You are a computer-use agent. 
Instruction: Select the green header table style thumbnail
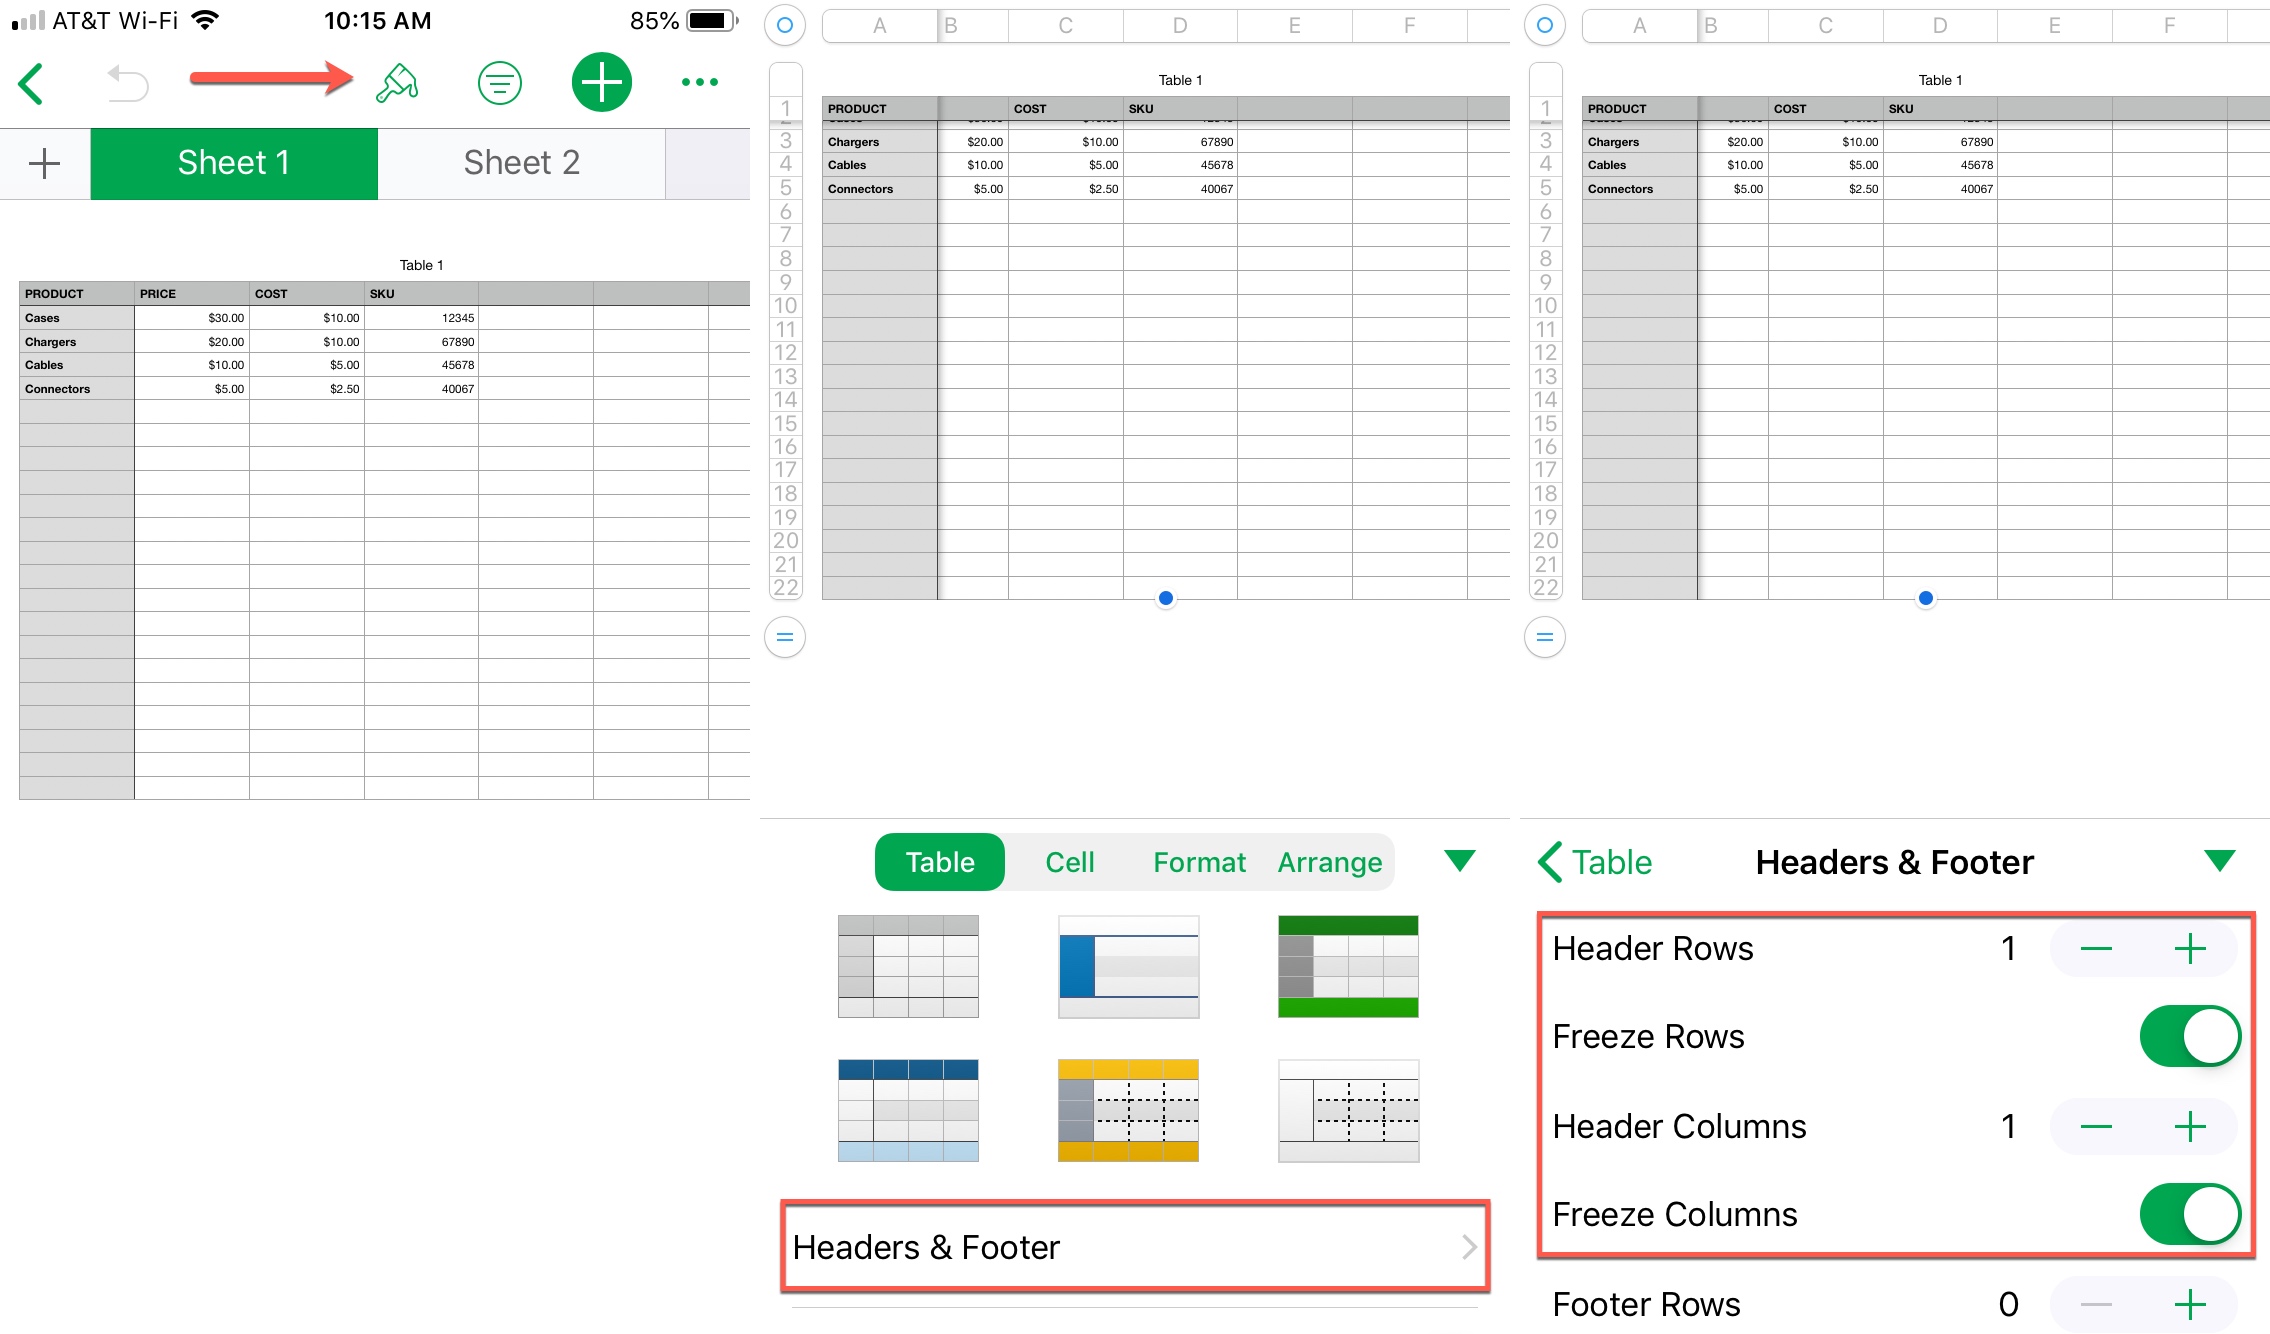(x=1348, y=966)
